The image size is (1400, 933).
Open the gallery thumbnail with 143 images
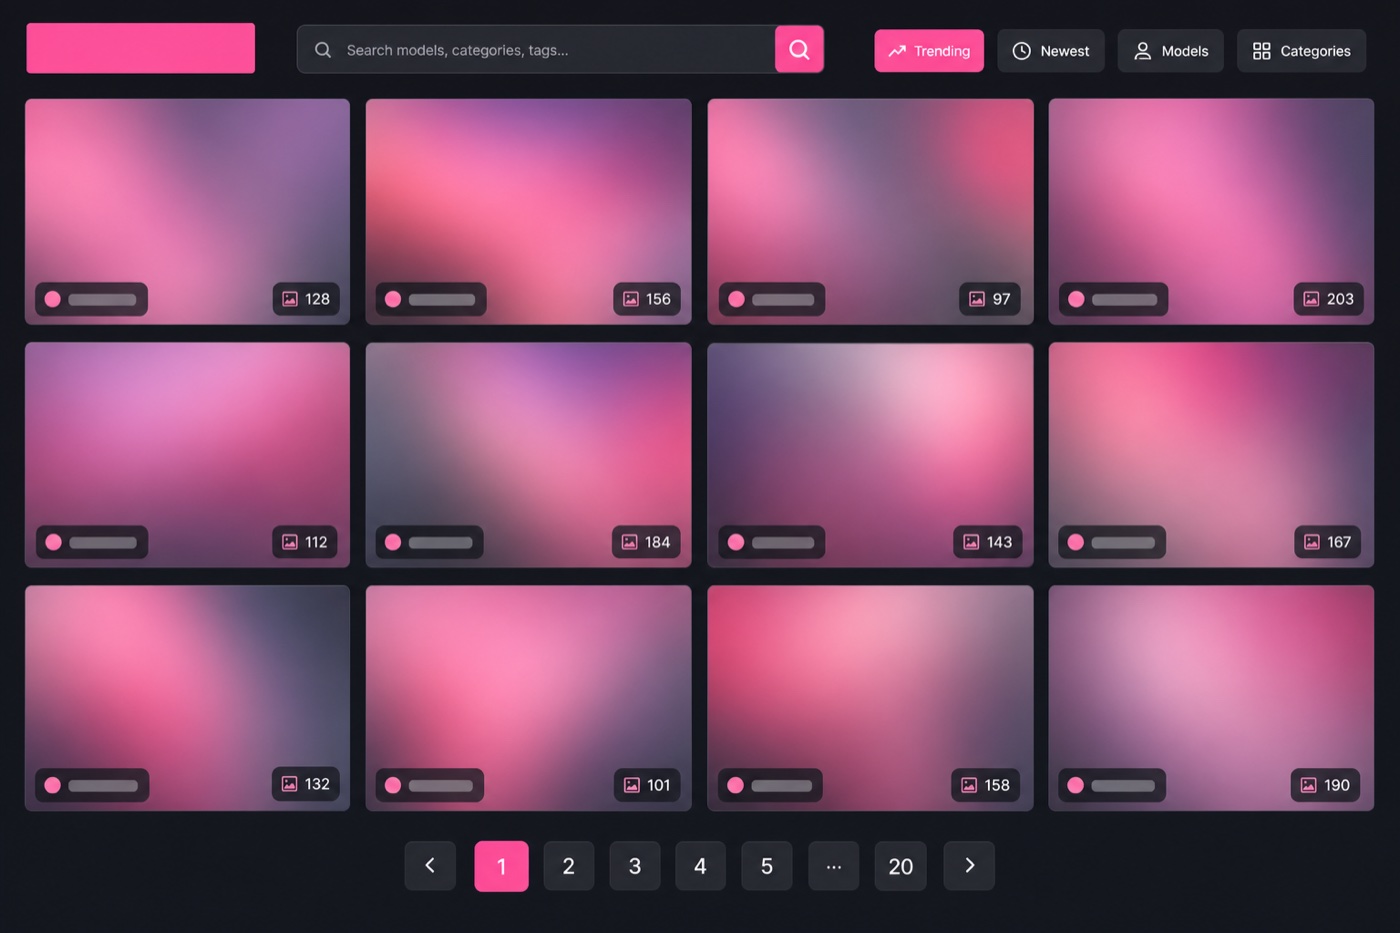870,455
